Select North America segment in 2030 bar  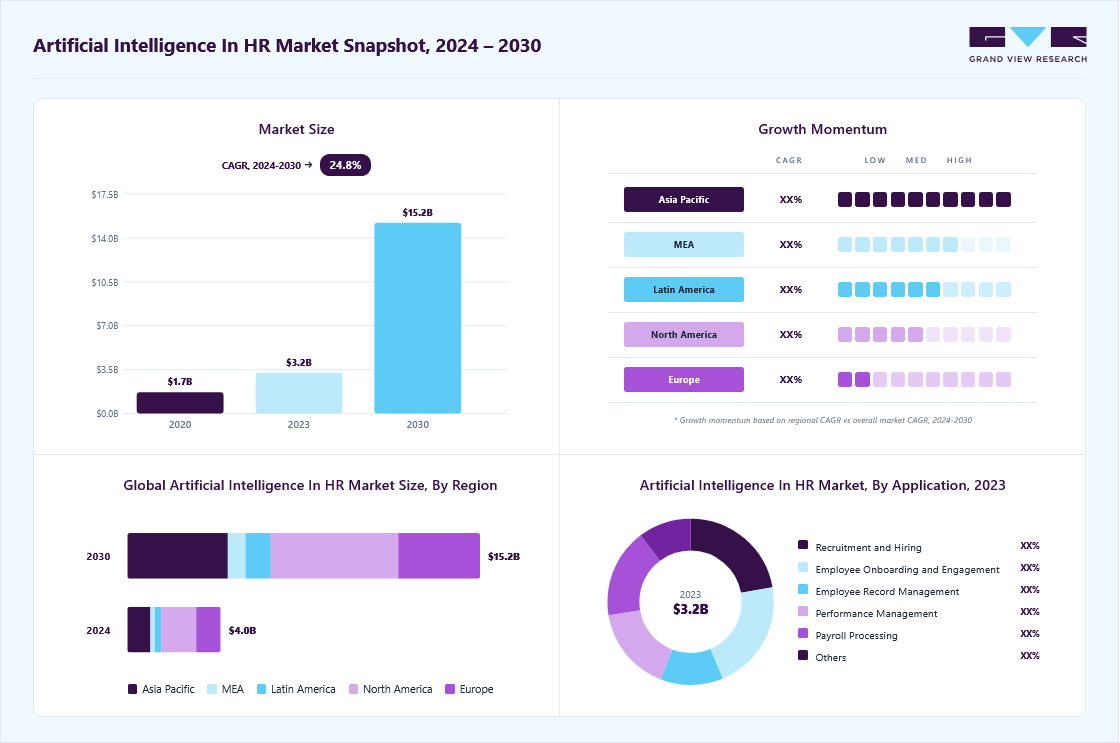click(334, 556)
